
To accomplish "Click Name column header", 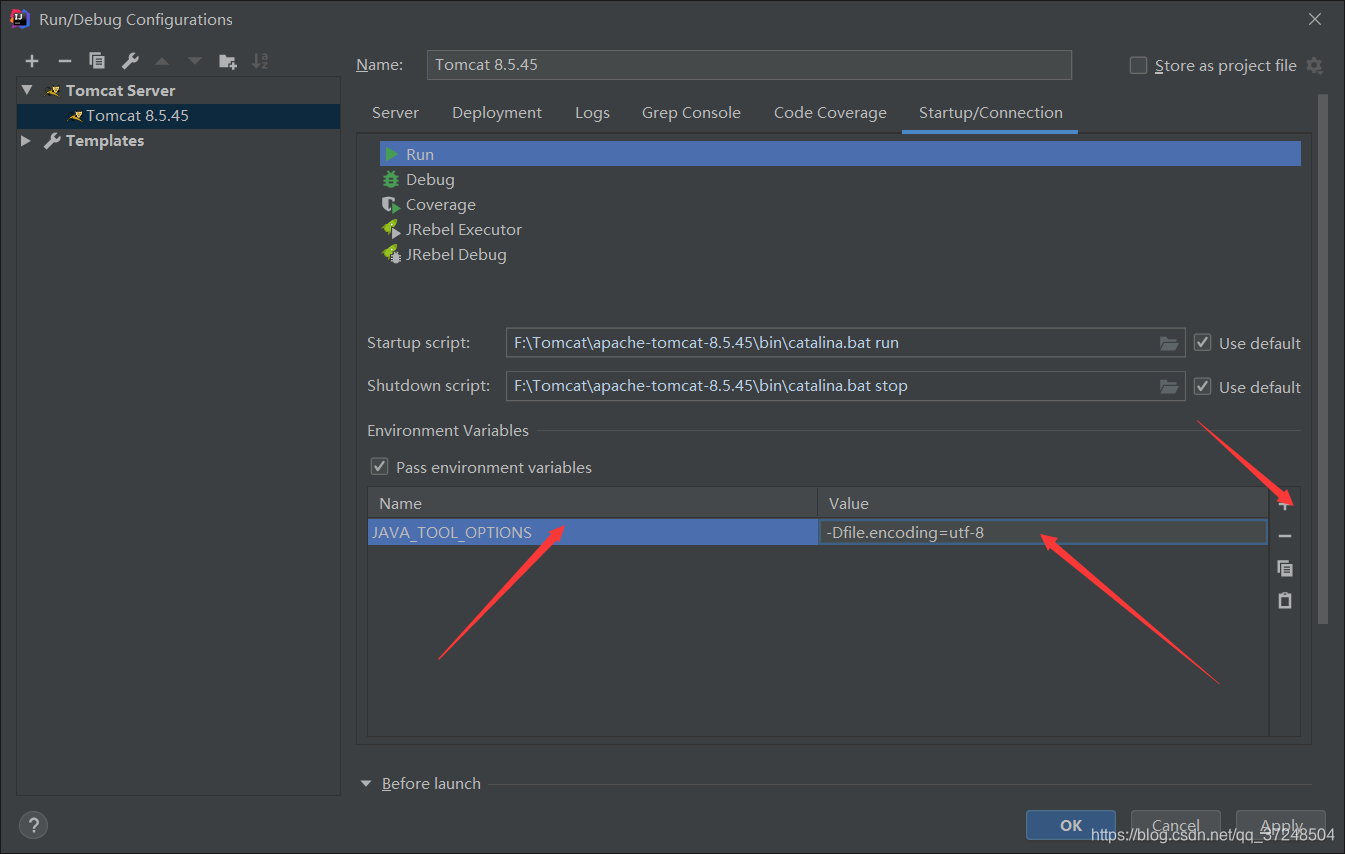I will point(593,503).
